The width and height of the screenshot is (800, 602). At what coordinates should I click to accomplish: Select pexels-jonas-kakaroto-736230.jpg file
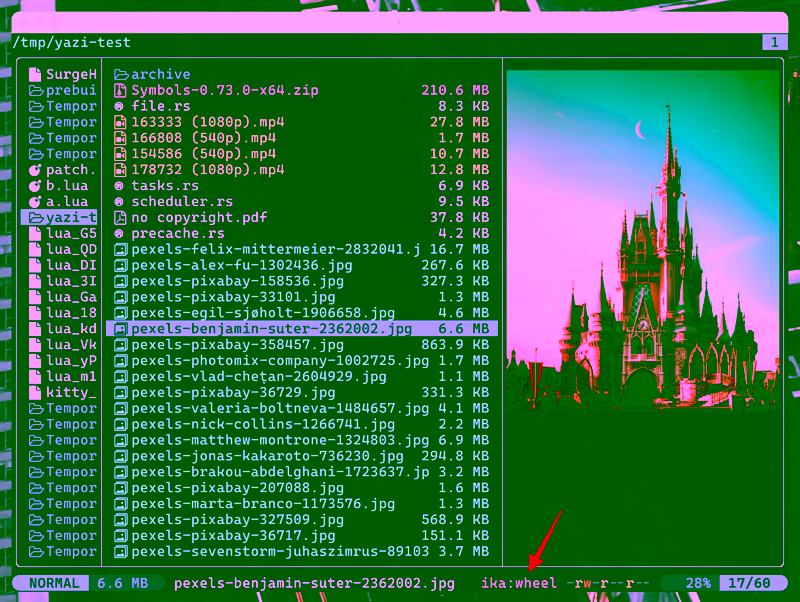click(x=302, y=456)
